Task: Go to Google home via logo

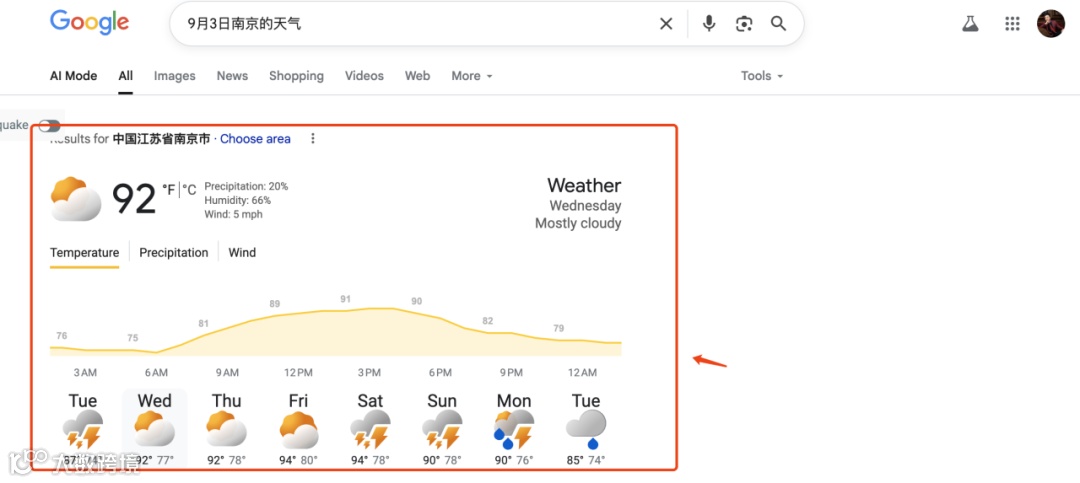Action: coord(90,23)
